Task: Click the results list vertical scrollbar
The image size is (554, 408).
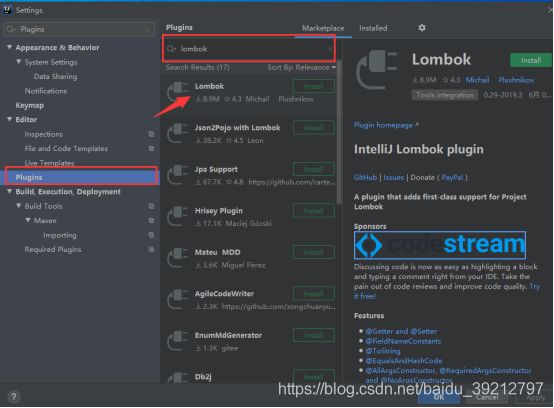Action: pos(339,132)
